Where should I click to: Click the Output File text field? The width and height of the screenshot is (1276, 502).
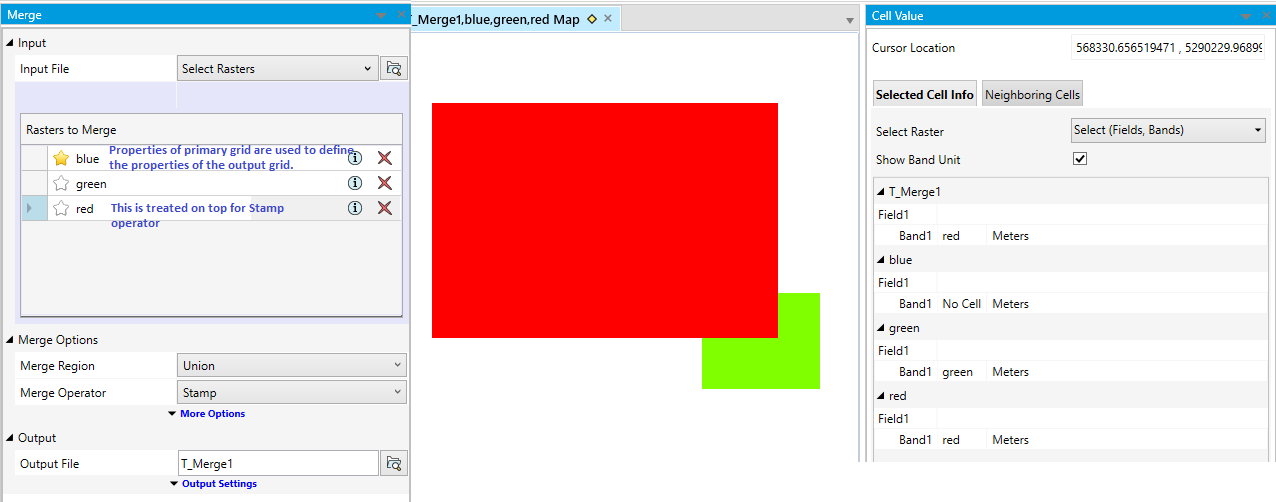click(x=278, y=464)
